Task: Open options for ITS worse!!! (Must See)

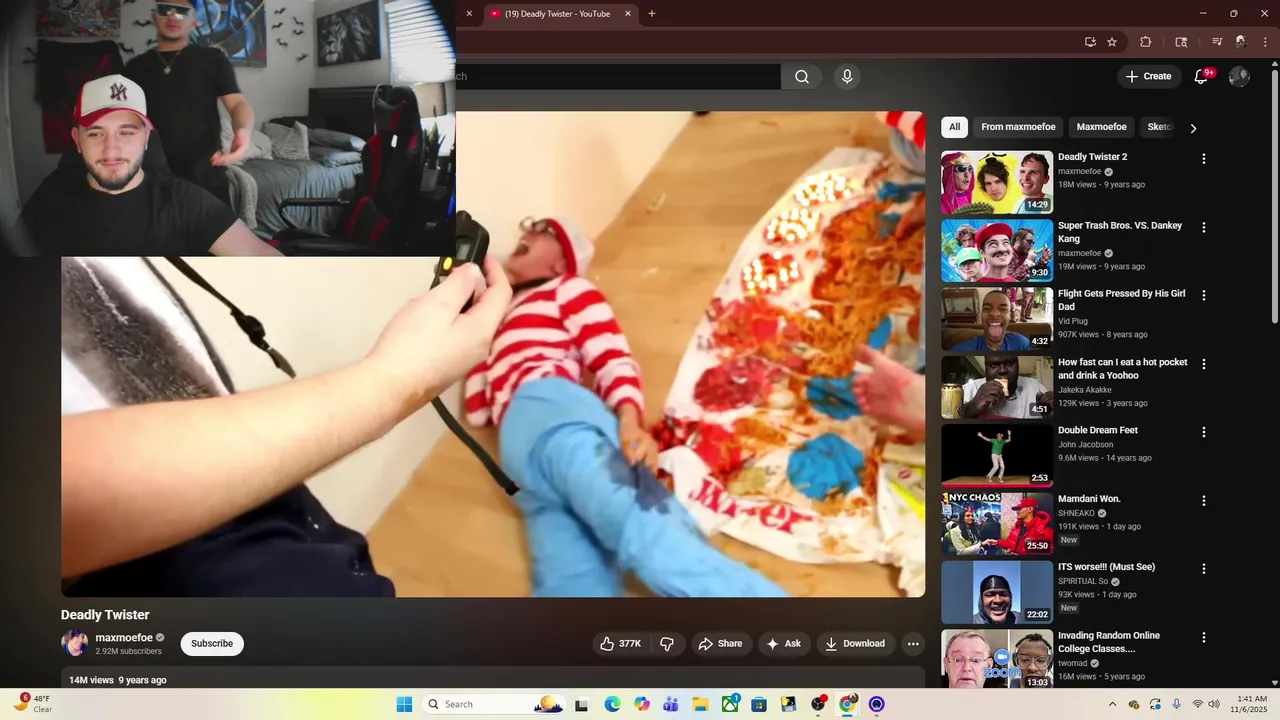Action: click(1204, 568)
